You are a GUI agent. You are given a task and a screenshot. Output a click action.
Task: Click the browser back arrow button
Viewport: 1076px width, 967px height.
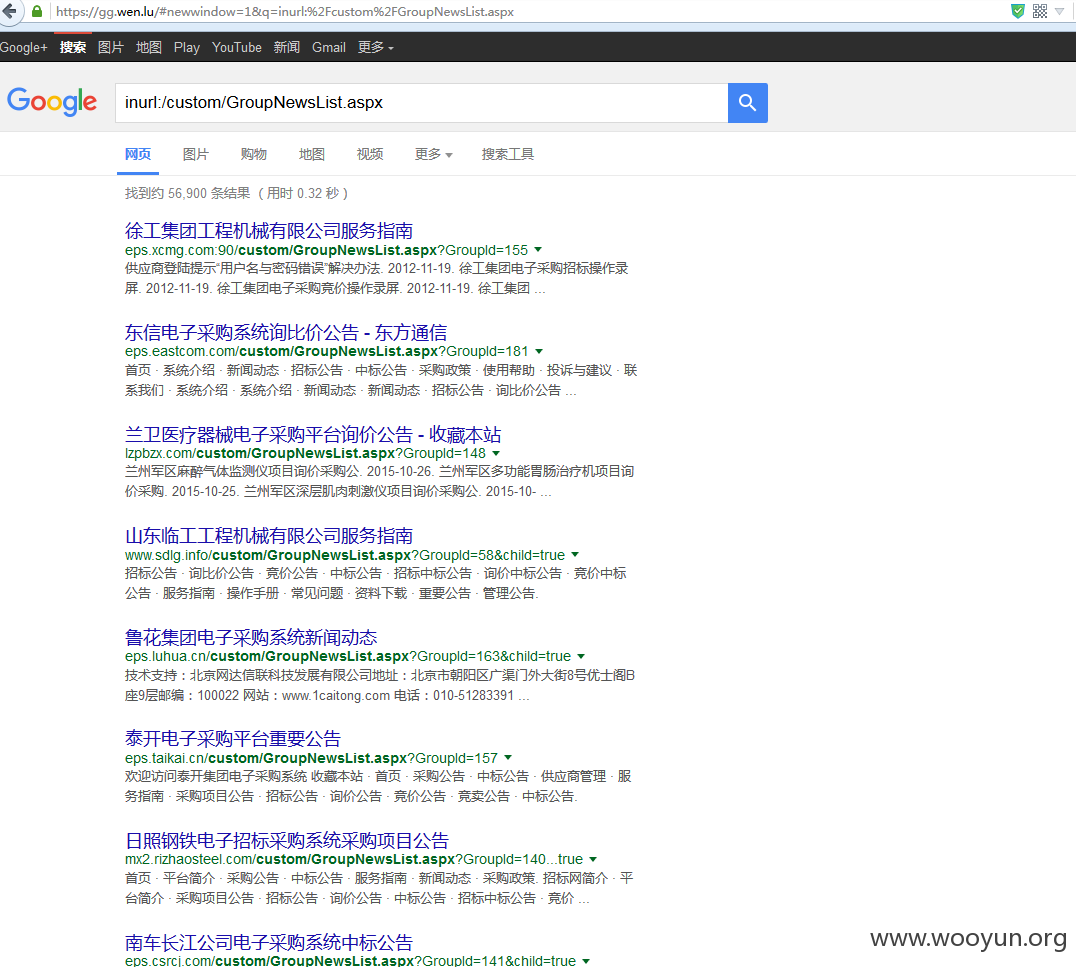click(x=10, y=11)
